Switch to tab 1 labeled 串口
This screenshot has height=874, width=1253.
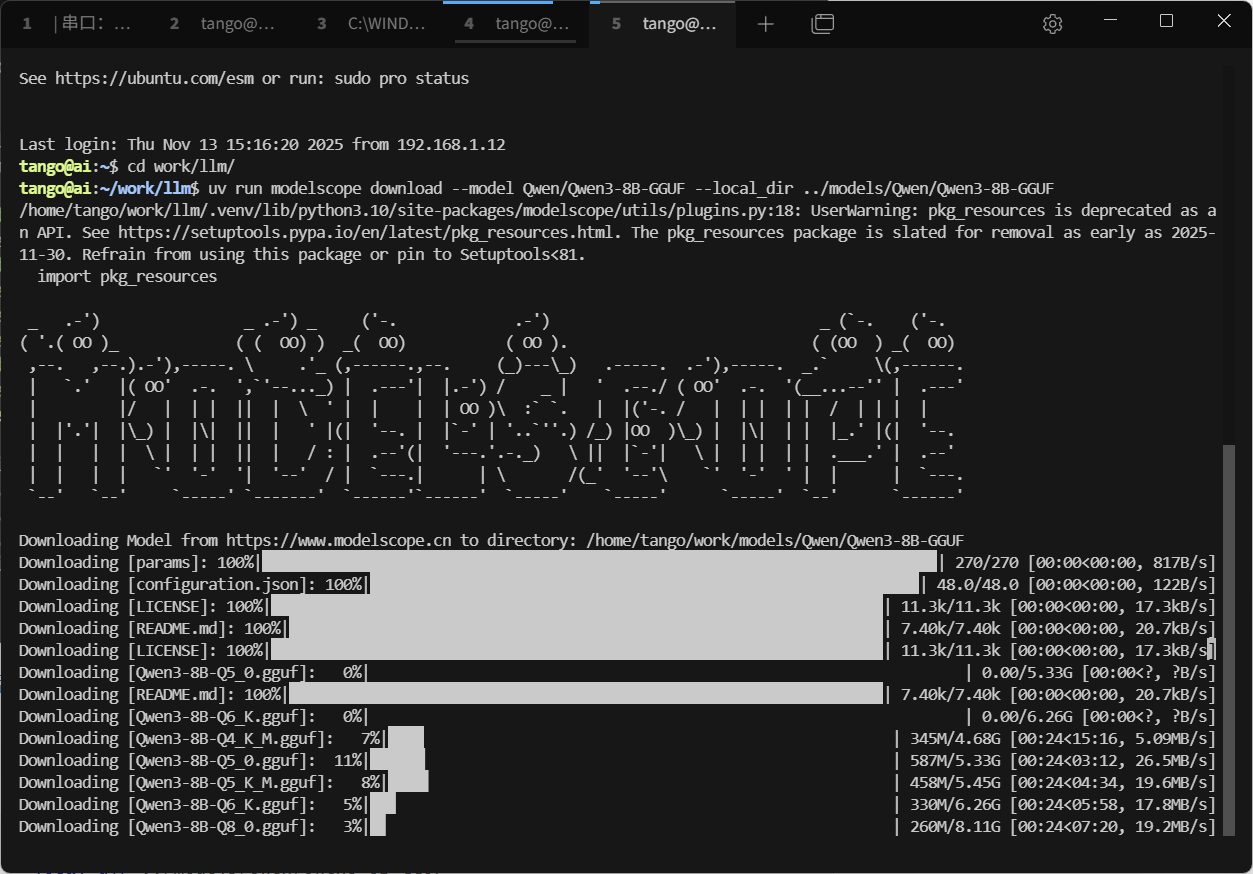pyautogui.click(x=76, y=24)
